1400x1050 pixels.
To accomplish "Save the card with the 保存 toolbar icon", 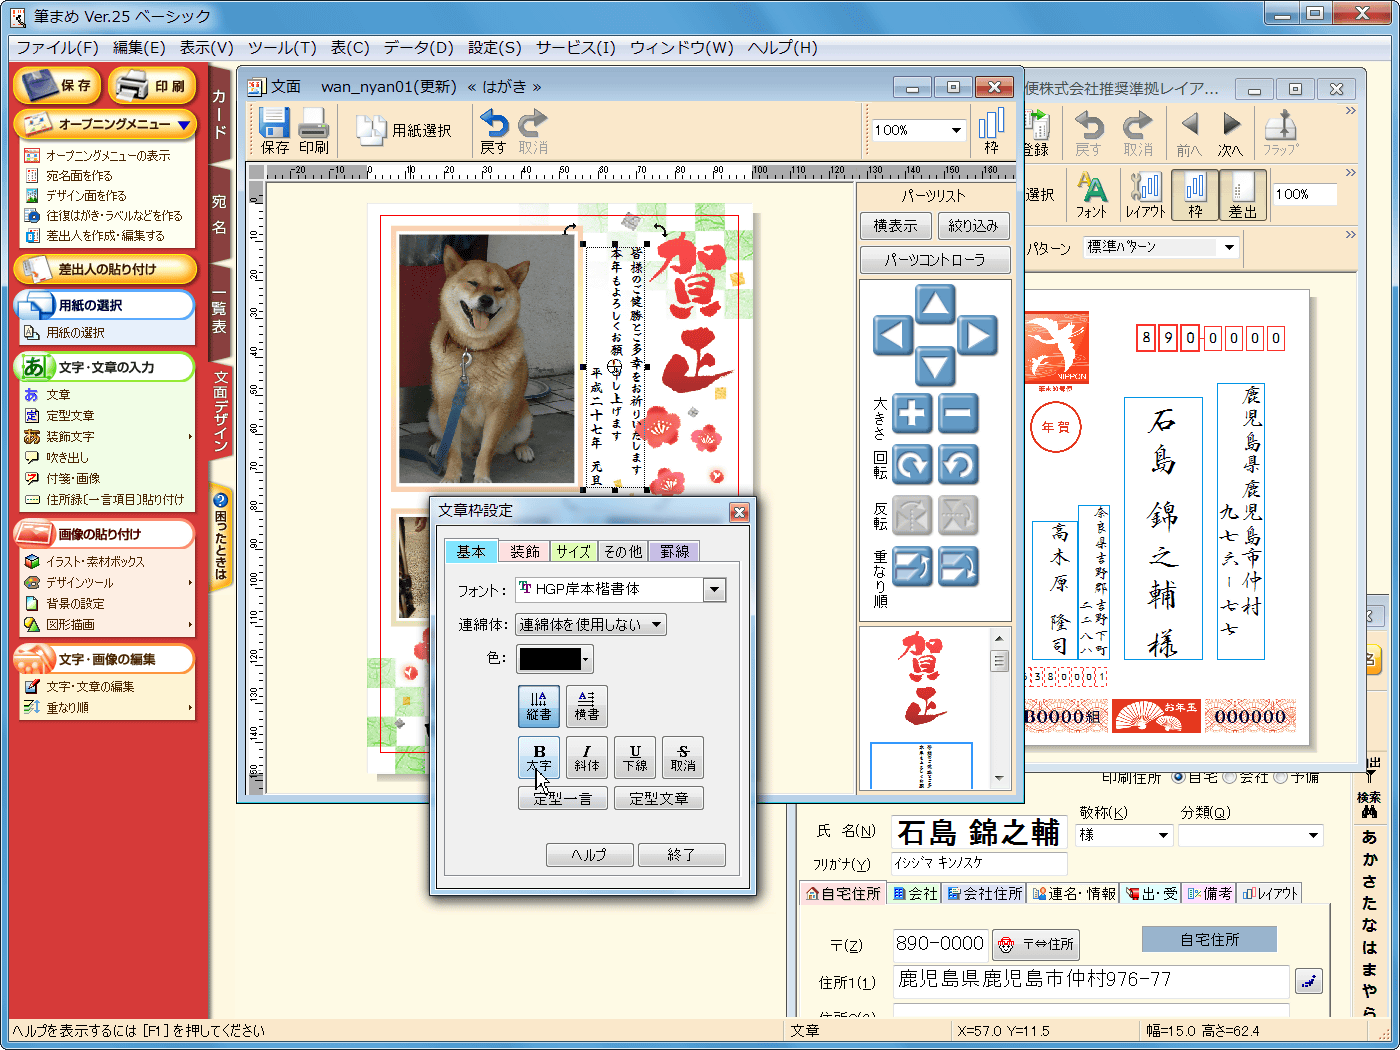I will (275, 131).
